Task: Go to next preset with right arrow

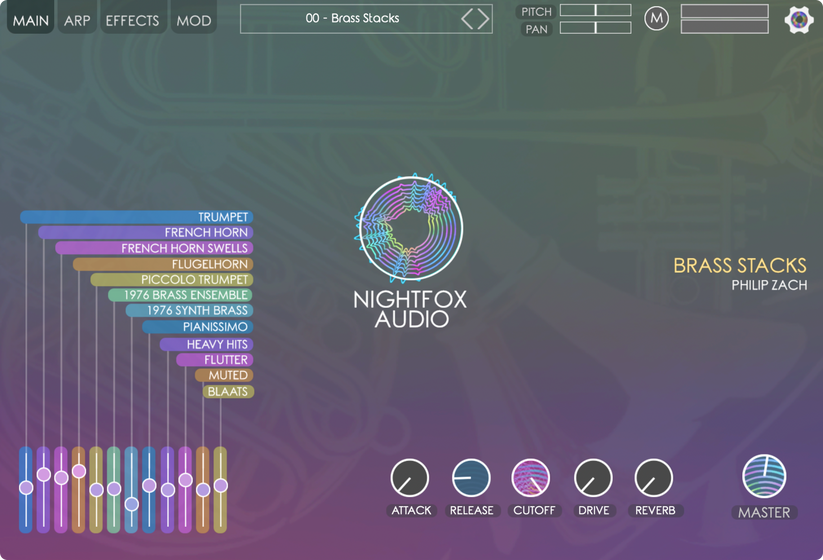Action: (484, 19)
